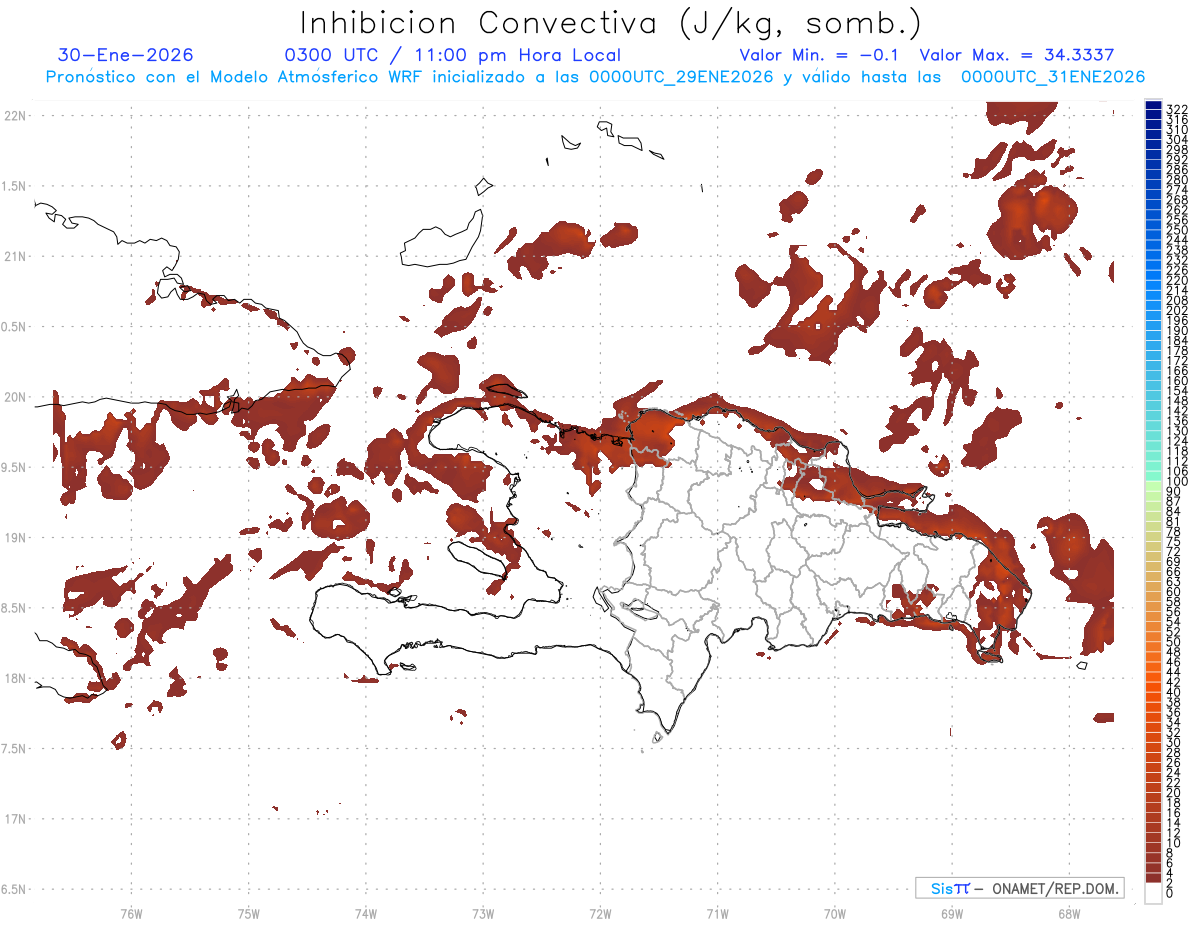Click the ONAMET/REP.DOM. logo box
Image resolution: width=1200 pixels, height=927 pixels.
click(x=1019, y=888)
